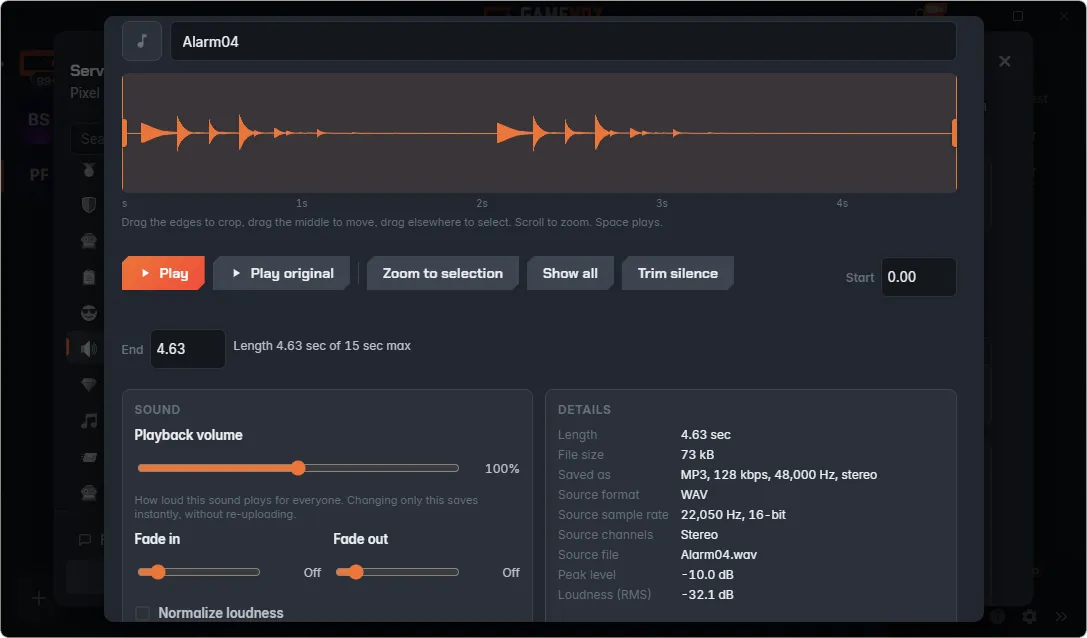Screen dimensions: 1087x638
Task: Click the '-32.1 dB' loudness value
Action: 707,595
